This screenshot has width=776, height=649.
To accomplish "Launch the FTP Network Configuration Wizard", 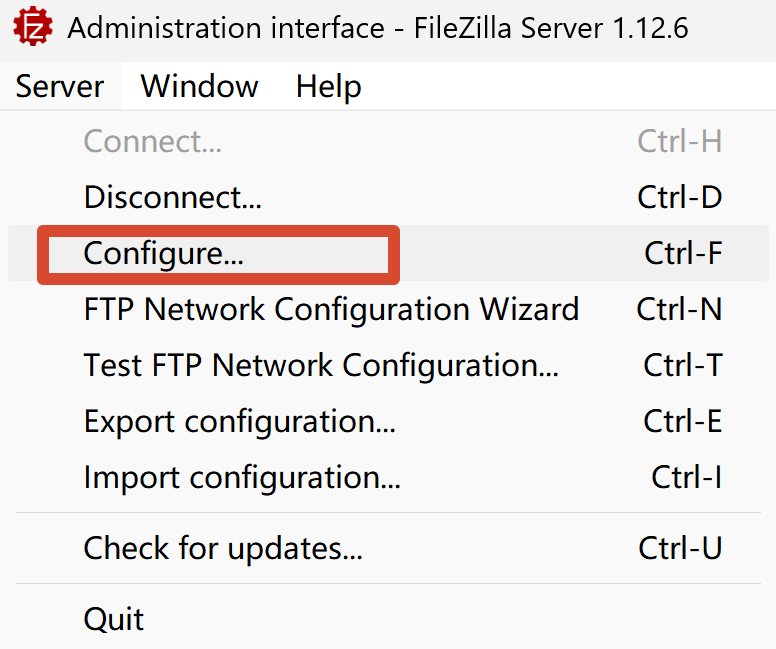I will tap(388, 309).
